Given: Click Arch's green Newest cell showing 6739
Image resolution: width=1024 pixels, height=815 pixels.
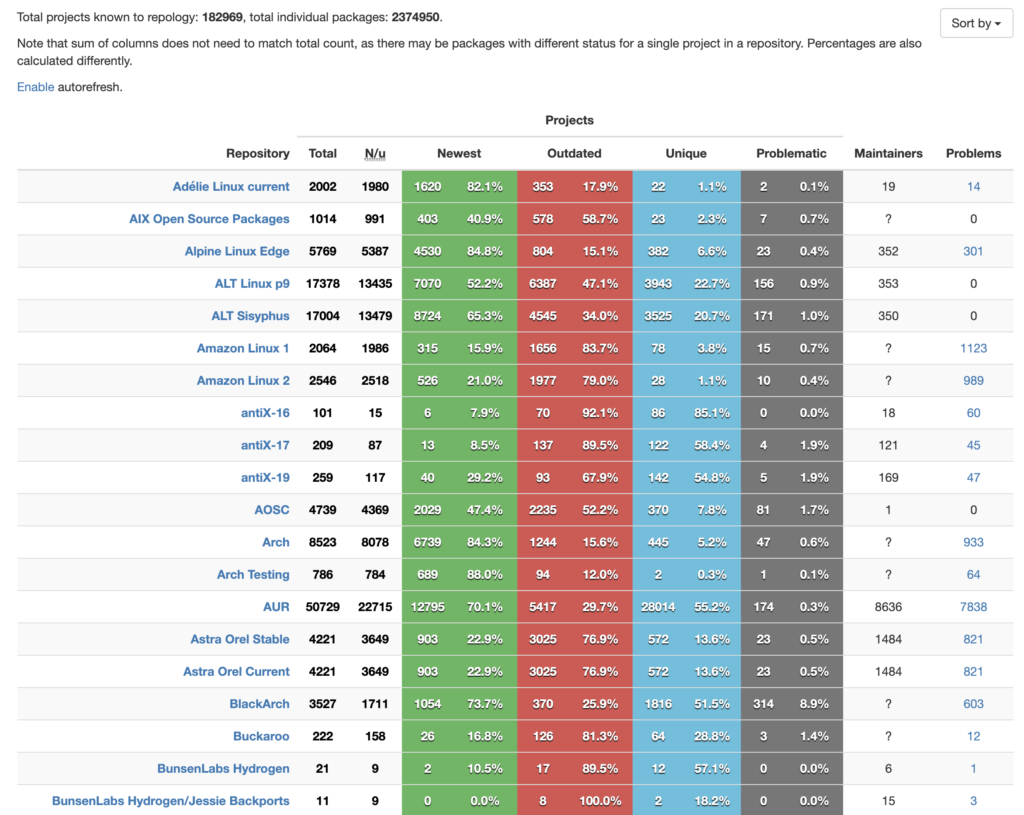Looking at the screenshot, I should tap(427, 542).
